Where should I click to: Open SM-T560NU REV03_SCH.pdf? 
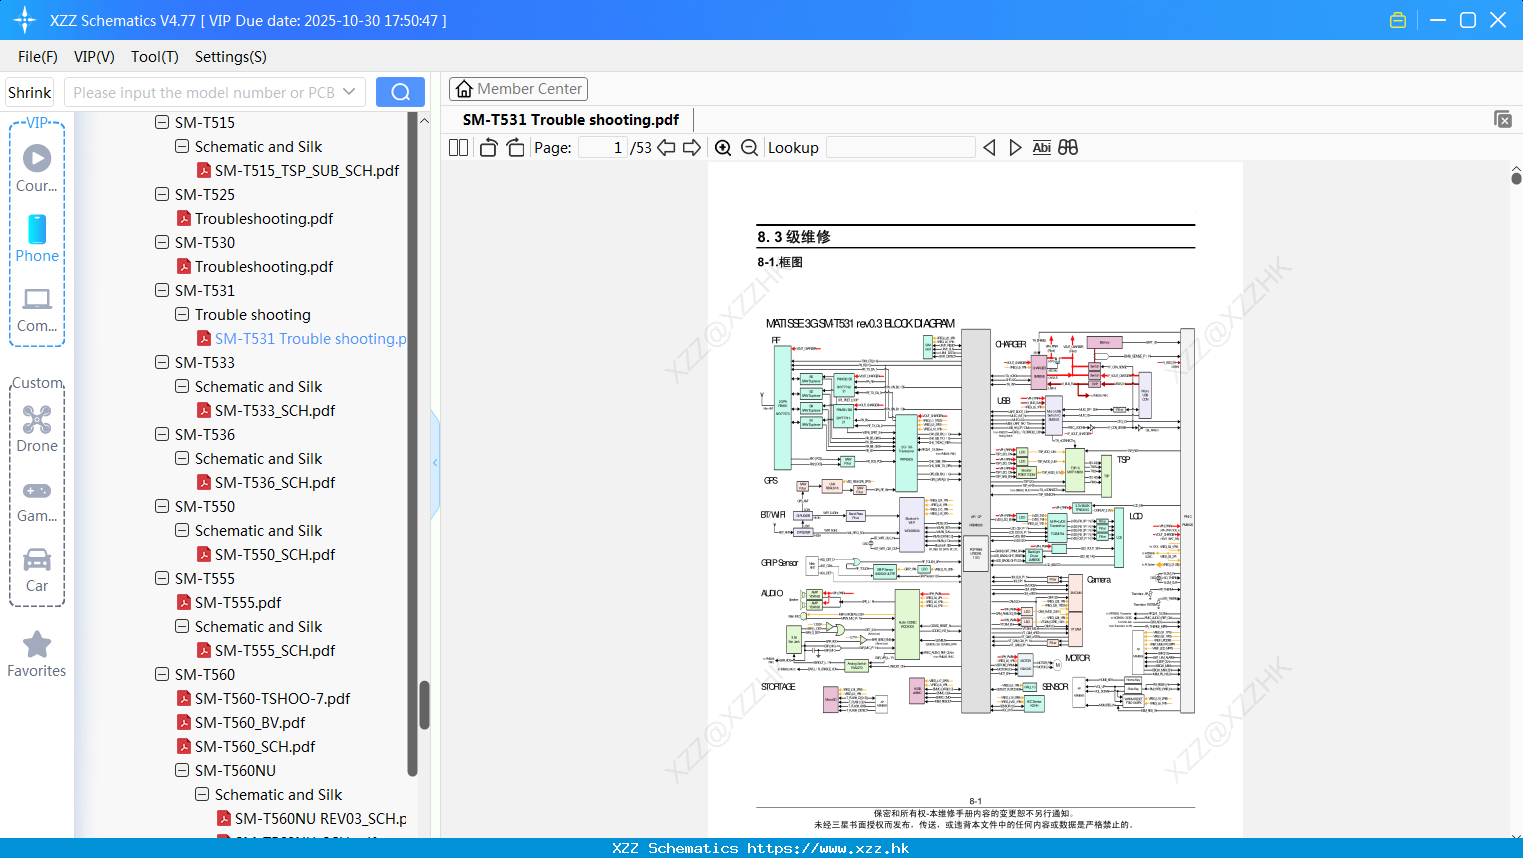click(x=311, y=819)
